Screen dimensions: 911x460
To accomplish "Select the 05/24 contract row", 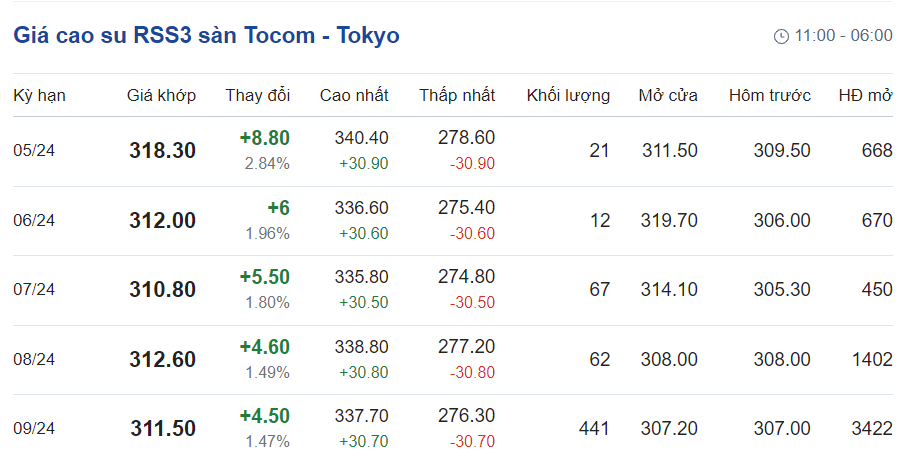I will 34,151.
